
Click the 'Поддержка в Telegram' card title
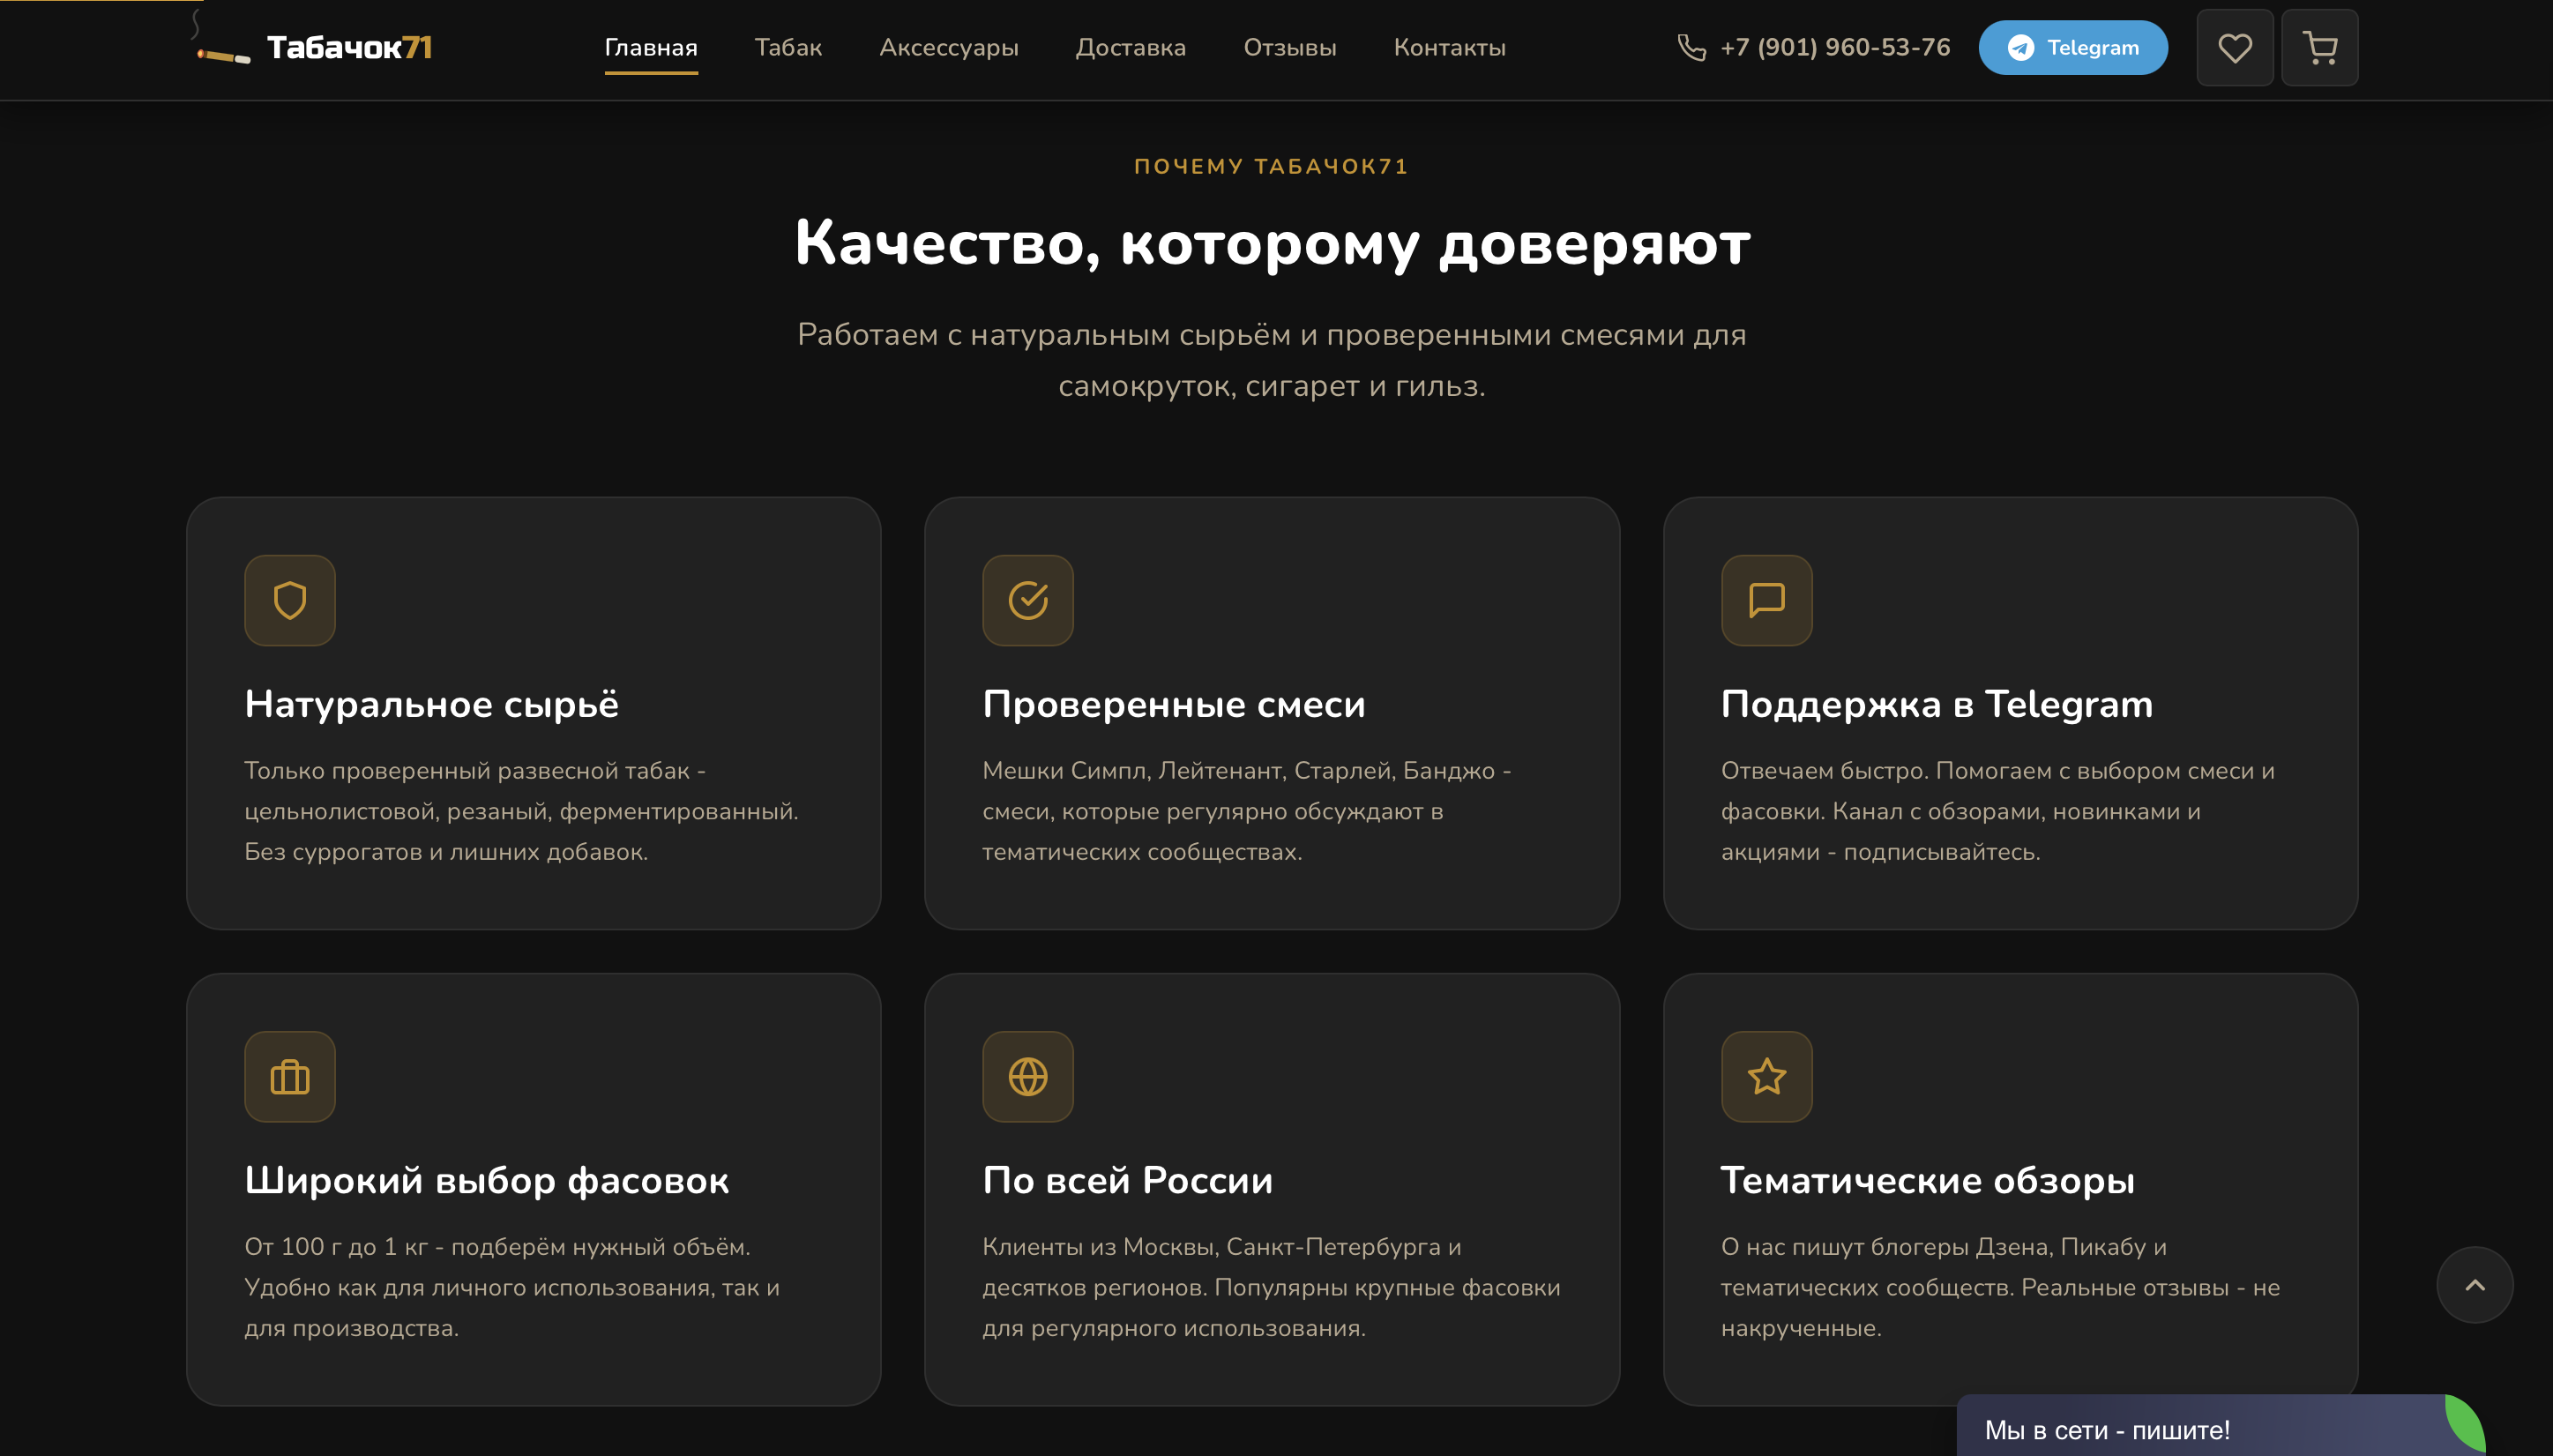click(x=1936, y=704)
